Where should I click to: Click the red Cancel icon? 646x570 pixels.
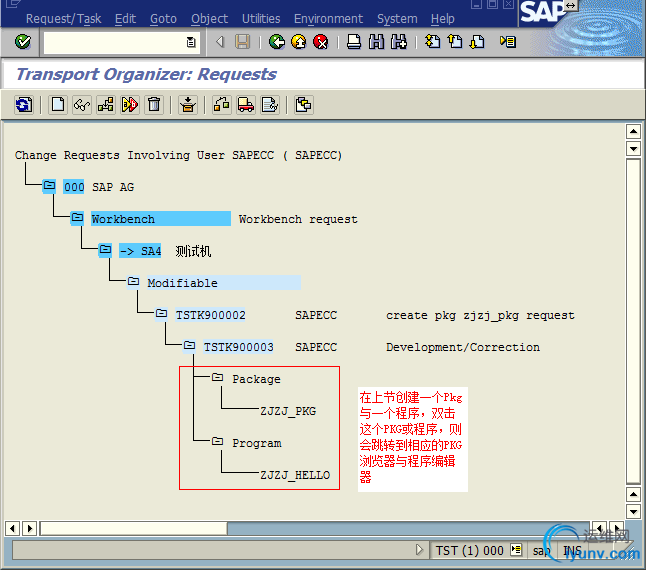(321, 42)
